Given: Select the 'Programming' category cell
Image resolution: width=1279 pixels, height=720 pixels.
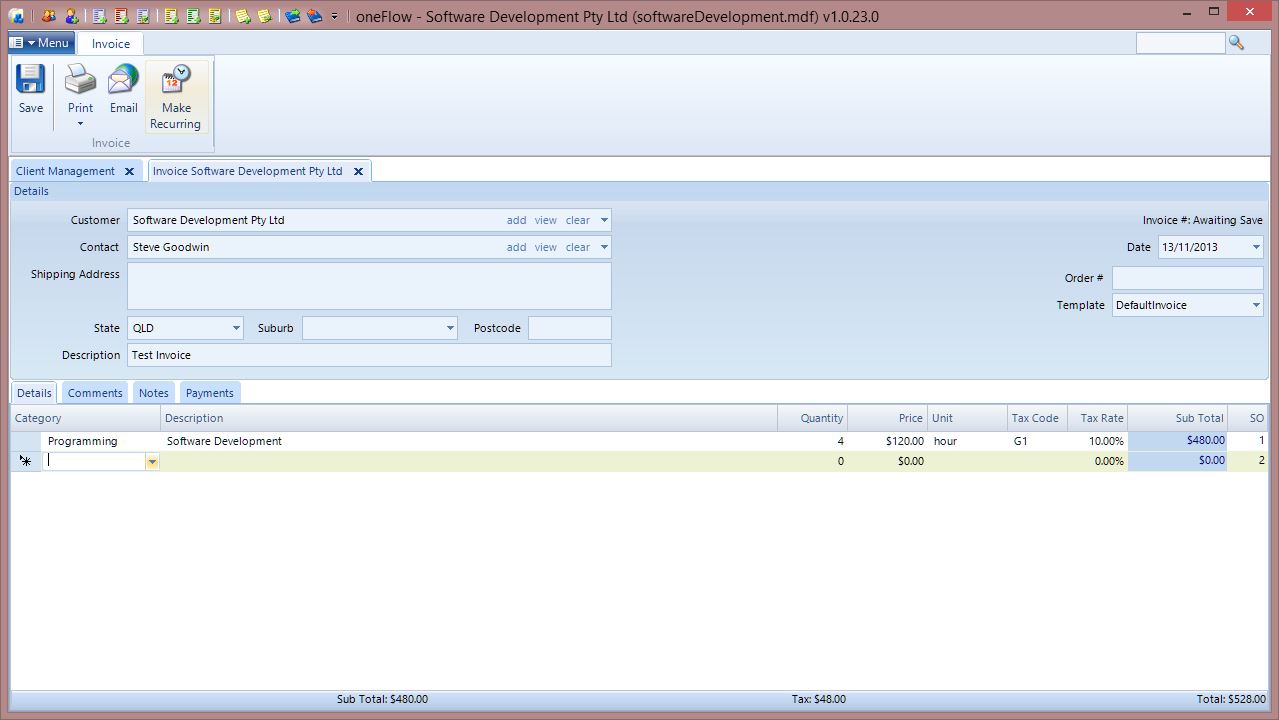Looking at the screenshot, I should (101, 441).
